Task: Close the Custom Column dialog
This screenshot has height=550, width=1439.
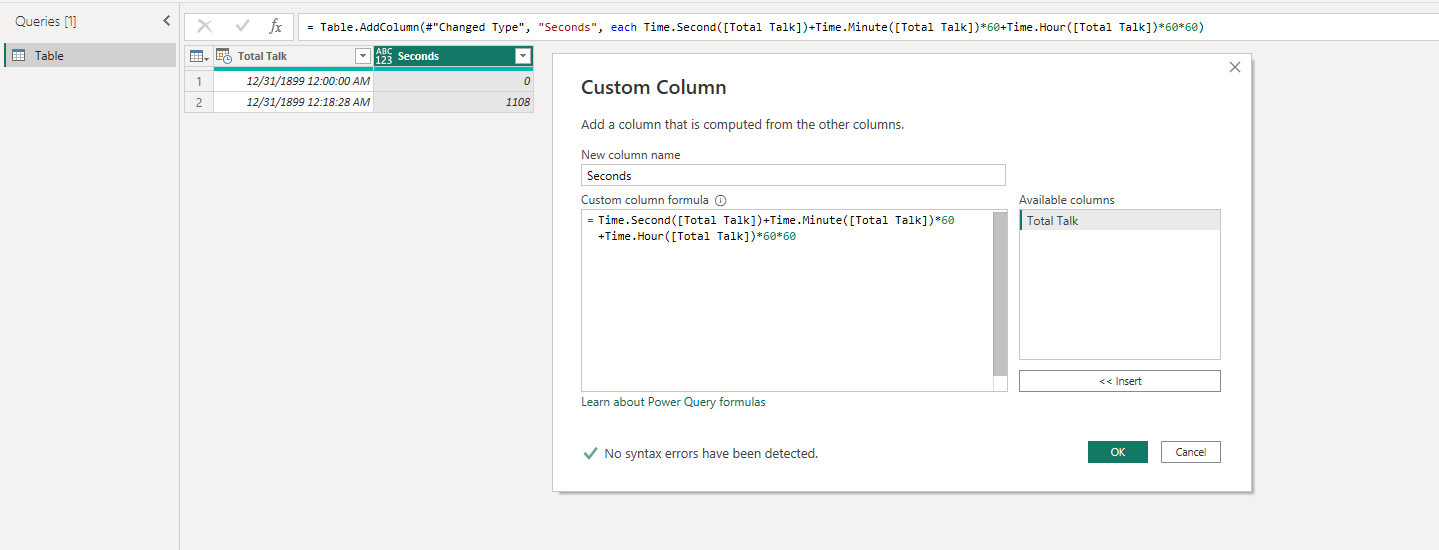Action: (x=1234, y=67)
